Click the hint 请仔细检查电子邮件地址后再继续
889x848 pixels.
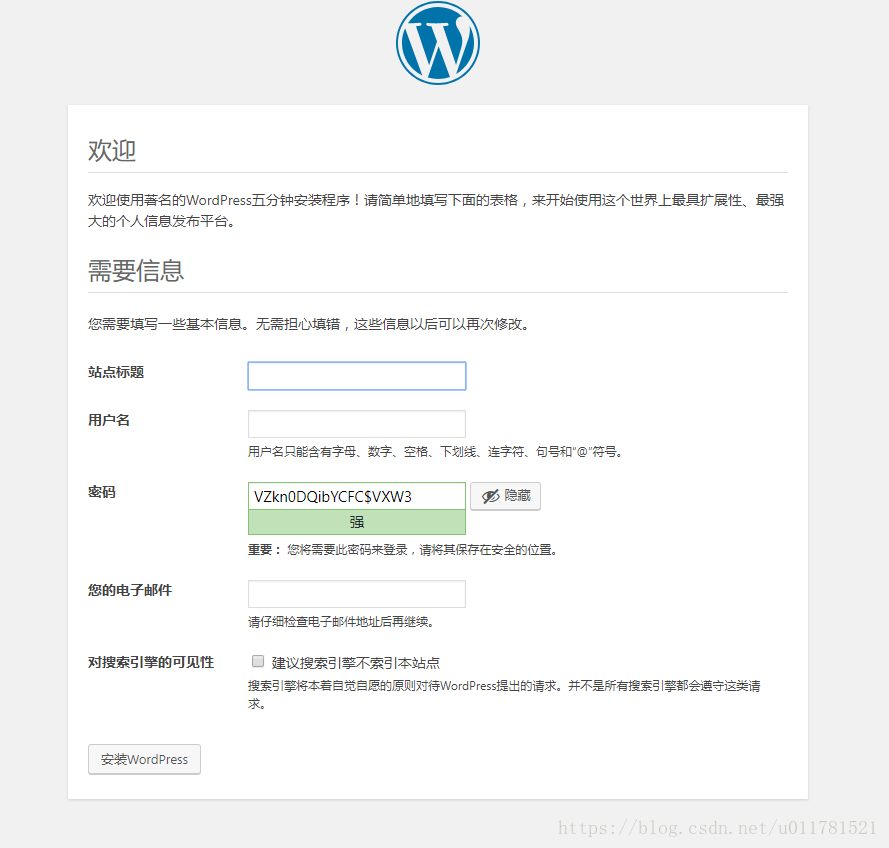341,622
